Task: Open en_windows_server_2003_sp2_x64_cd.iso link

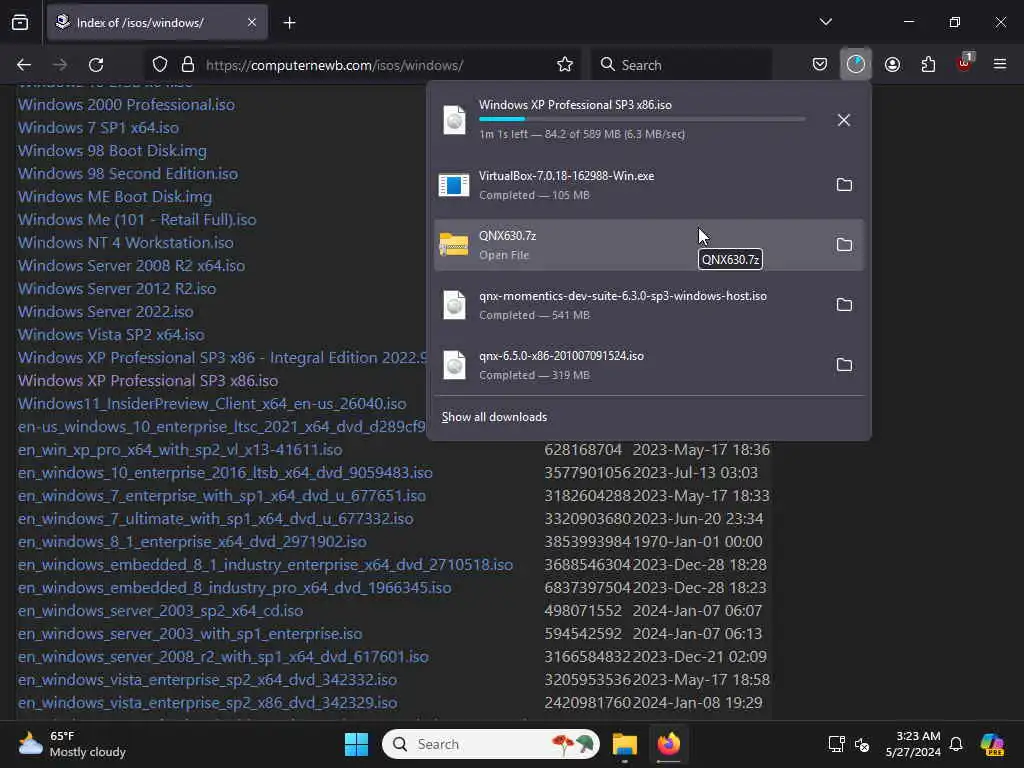Action: 160,611
